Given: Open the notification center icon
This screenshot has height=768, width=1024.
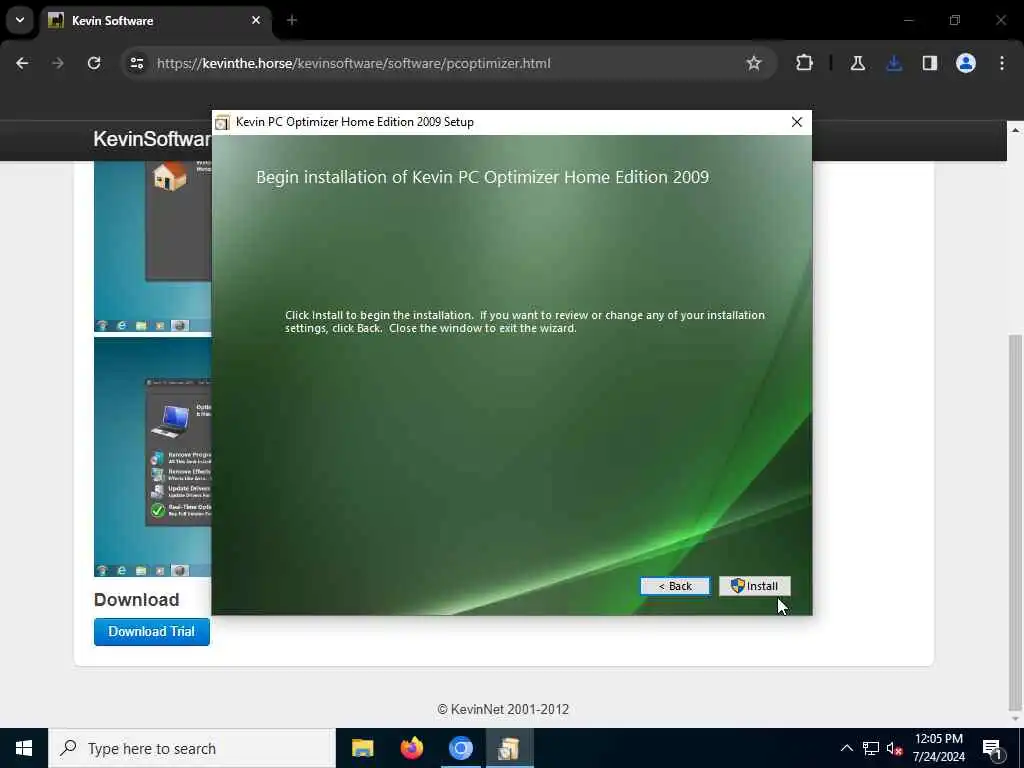Looking at the screenshot, I should 993,748.
